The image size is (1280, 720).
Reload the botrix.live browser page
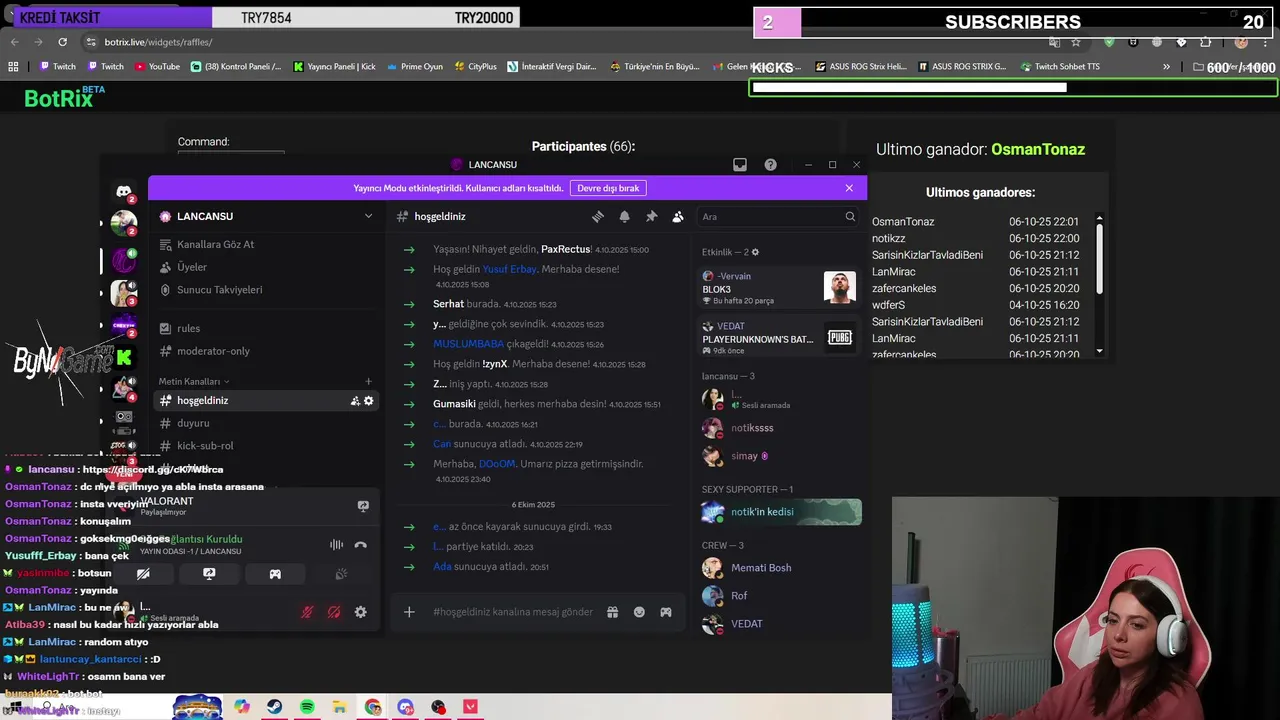pyautogui.click(x=62, y=42)
